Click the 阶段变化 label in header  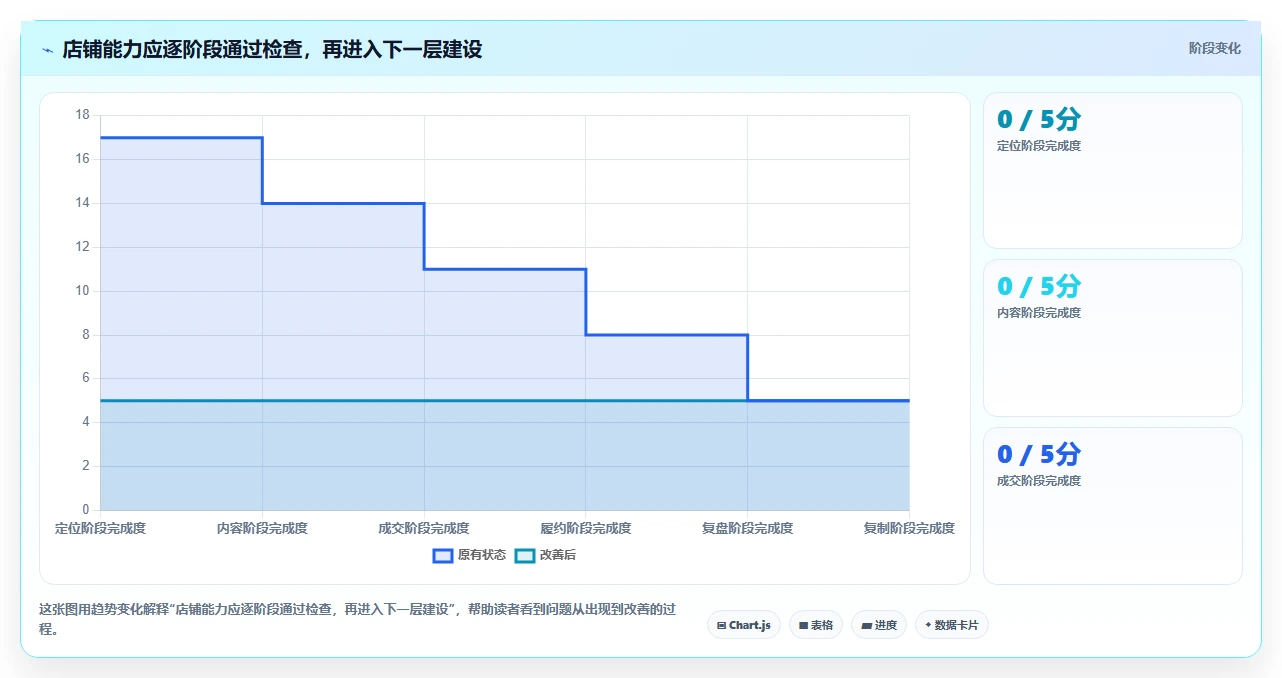point(1214,48)
